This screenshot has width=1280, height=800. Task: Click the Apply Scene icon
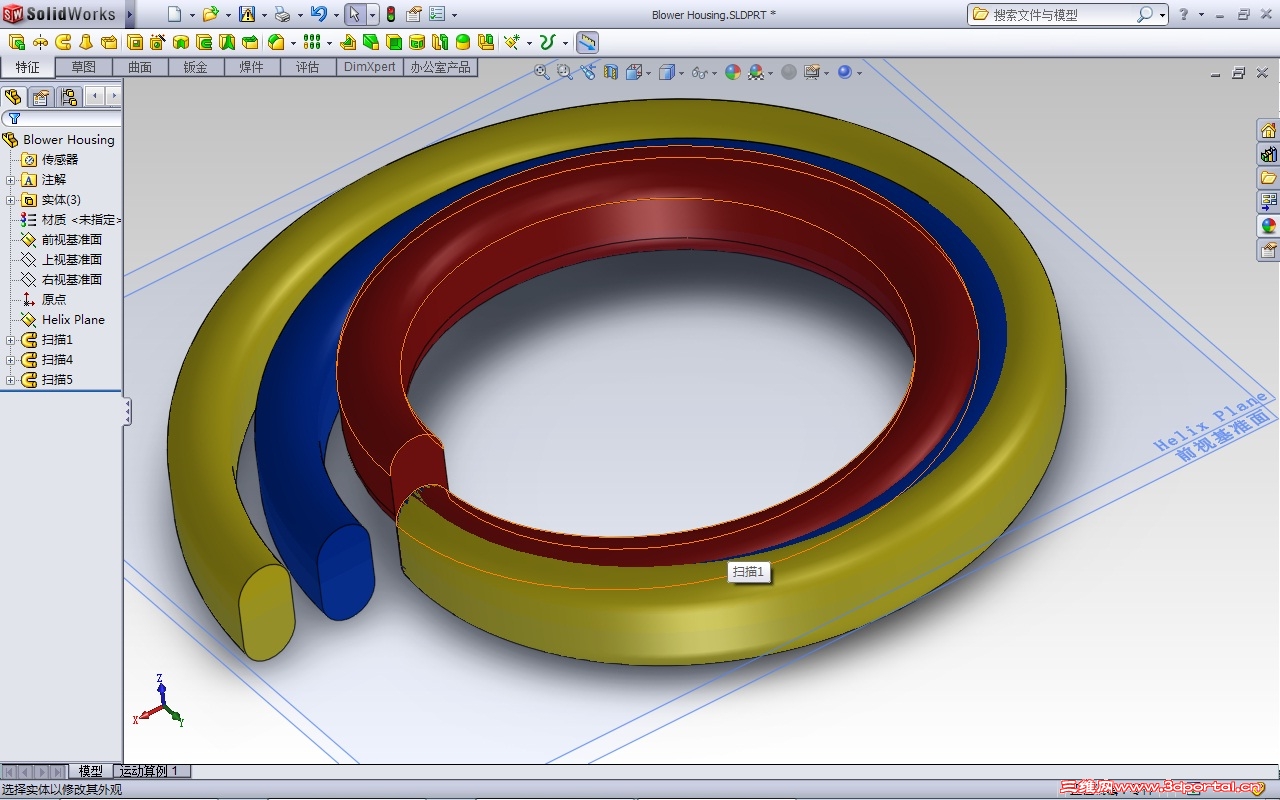(756, 72)
